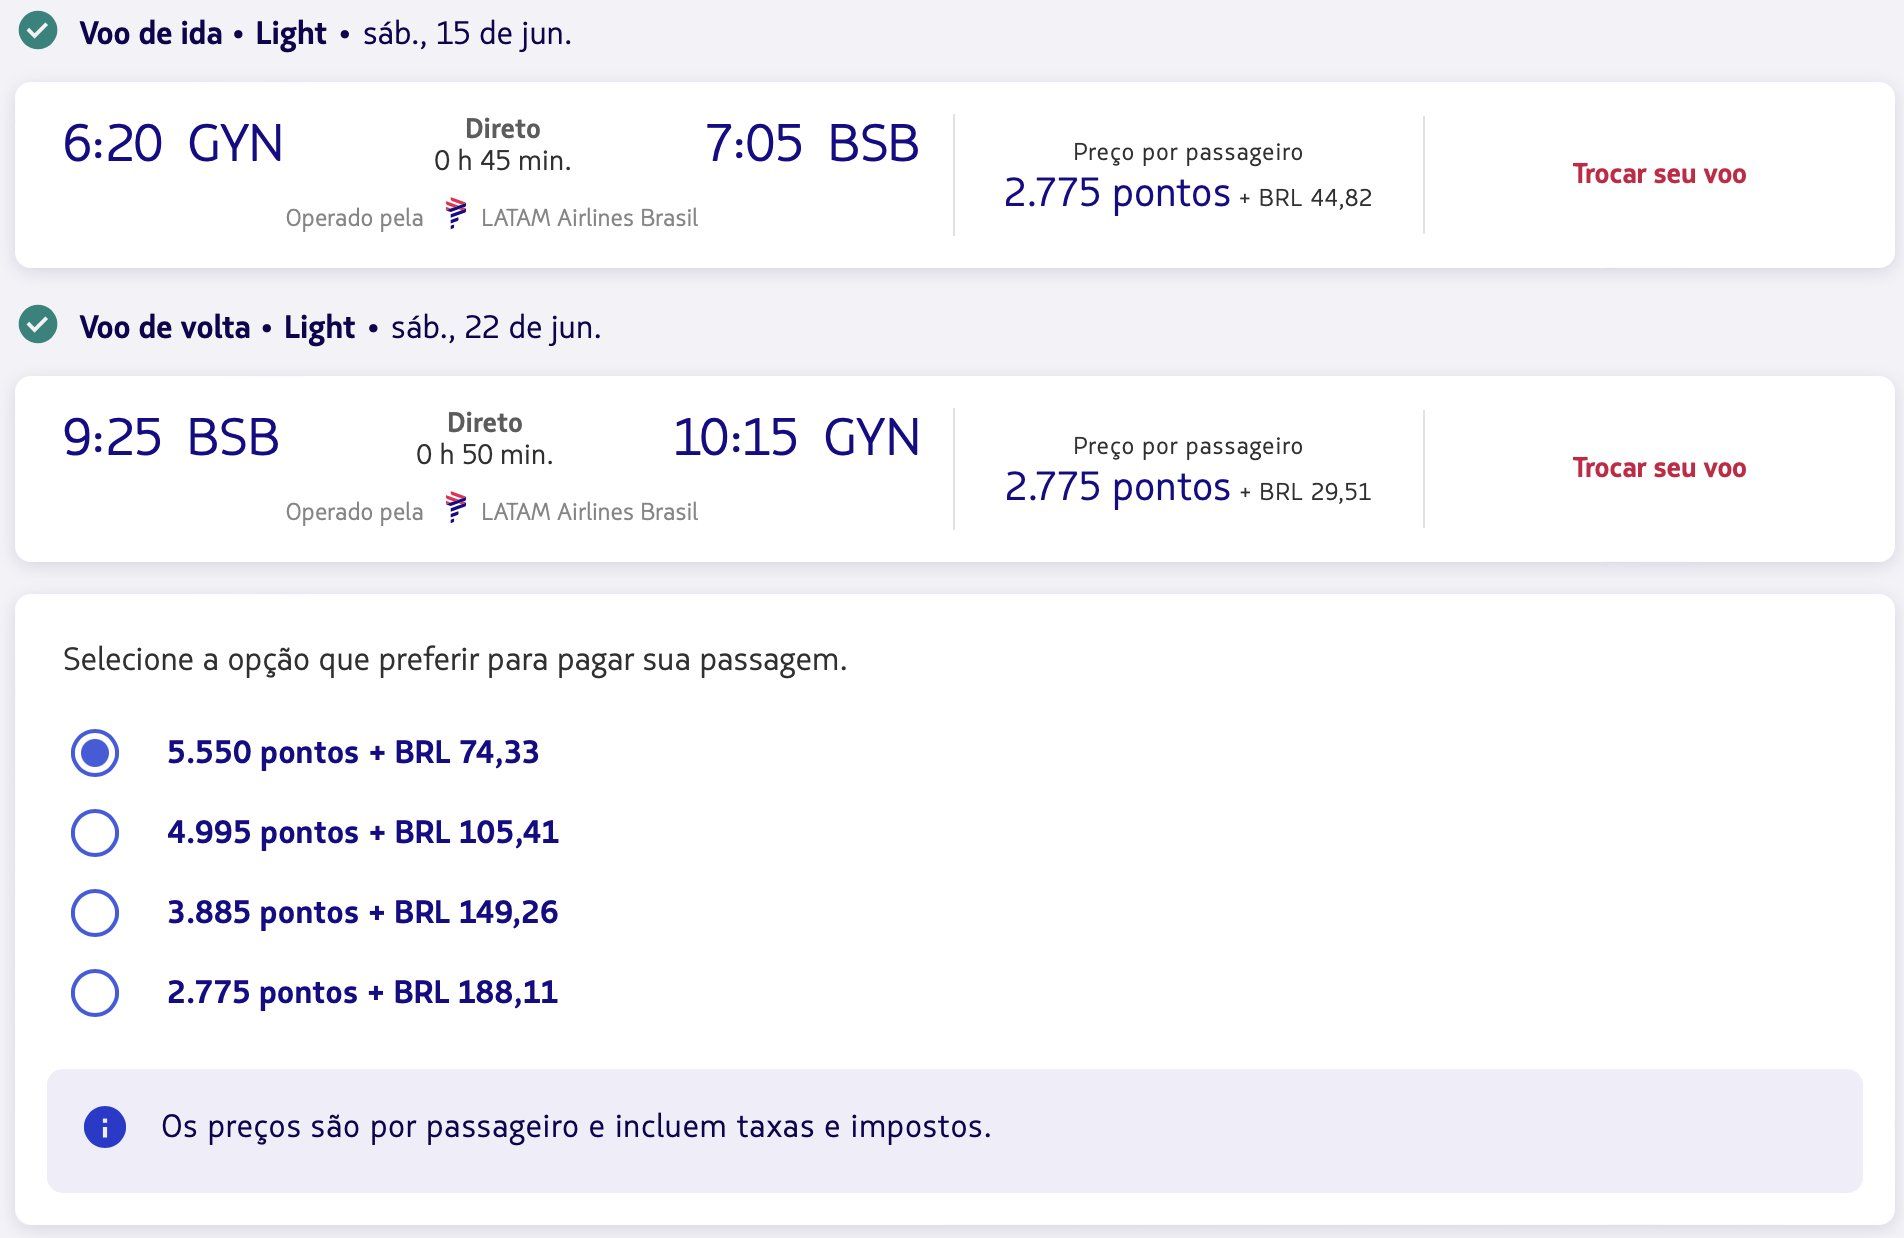Image resolution: width=1904 pixels, height=1238 pixels.
Task: Click the return price with BRL 29,51
Action: click(x=1188, y=486)
